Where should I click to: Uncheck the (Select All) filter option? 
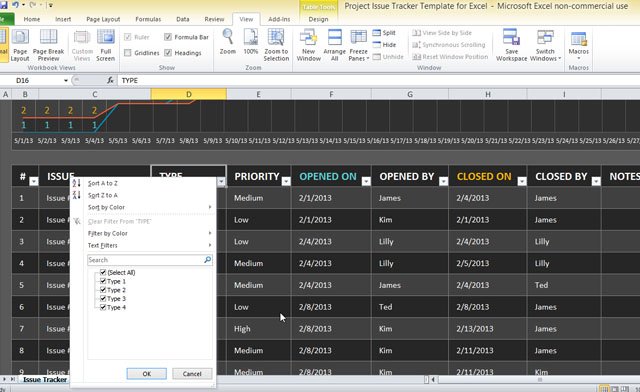[103, 272]
